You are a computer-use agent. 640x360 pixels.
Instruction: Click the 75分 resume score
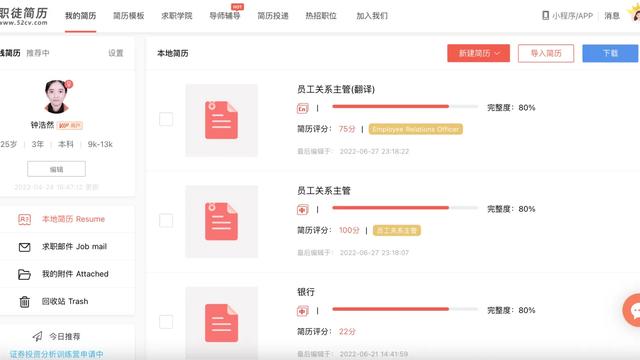[347, 129]
